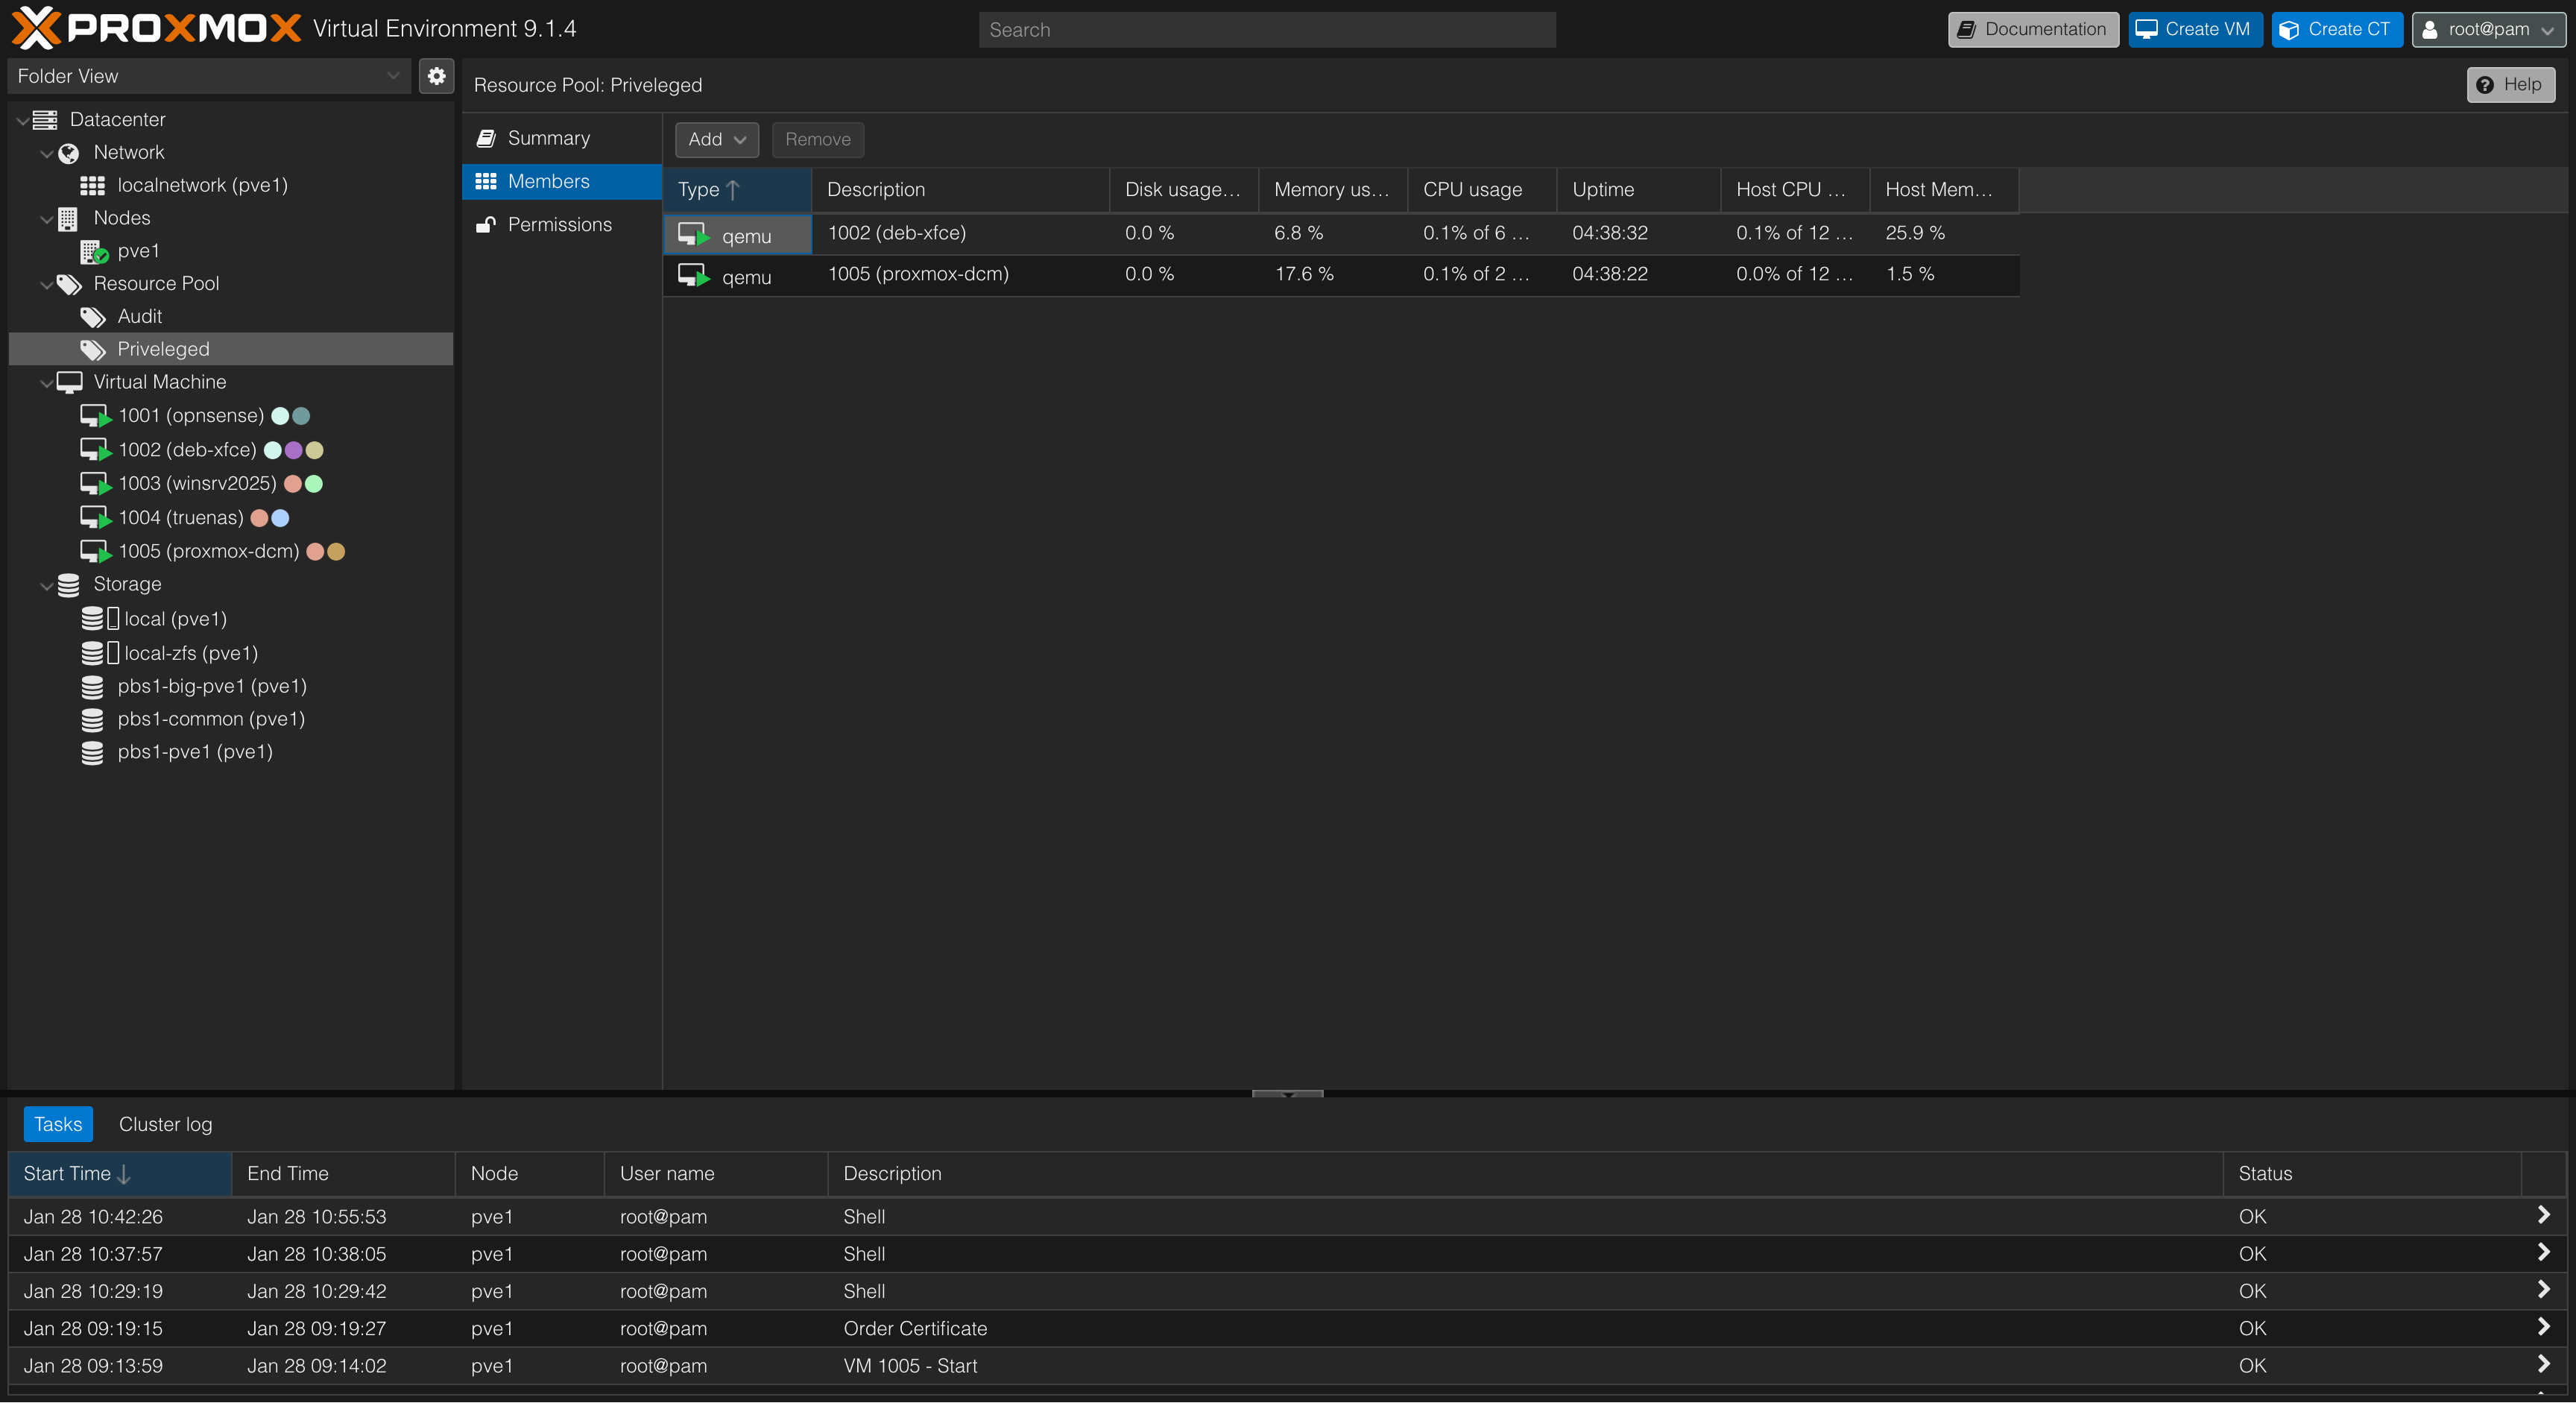
Task: Open VM 1003 (winsrv2025) via its monitor icon
Action: pos(95,484)
